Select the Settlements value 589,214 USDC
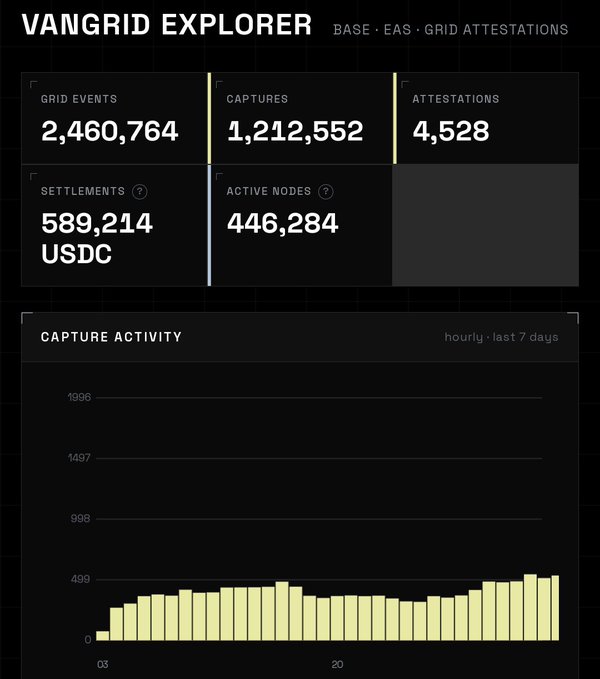The height and width of the screenshot is (679, 600). pyautogui.click(x=97, y=238)
